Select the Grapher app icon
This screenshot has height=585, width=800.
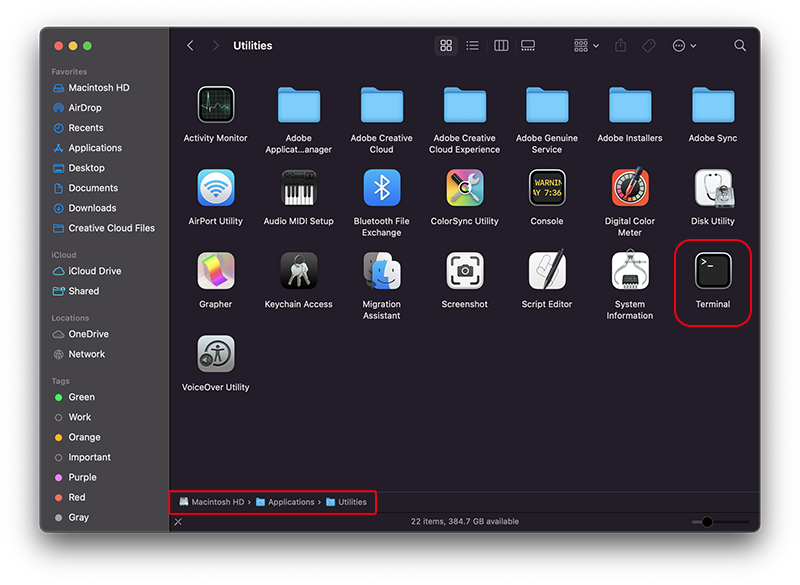coord(216,271)
